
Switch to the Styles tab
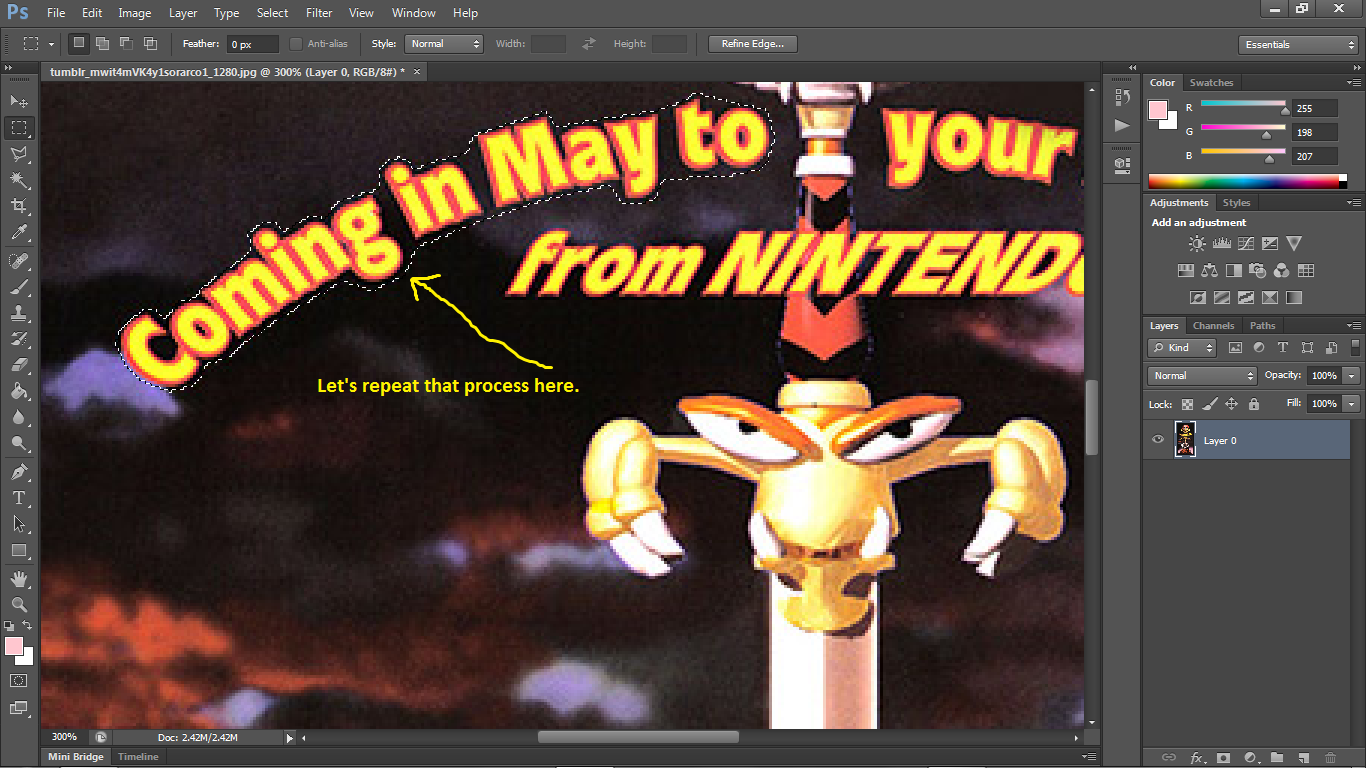[1236, 203]
